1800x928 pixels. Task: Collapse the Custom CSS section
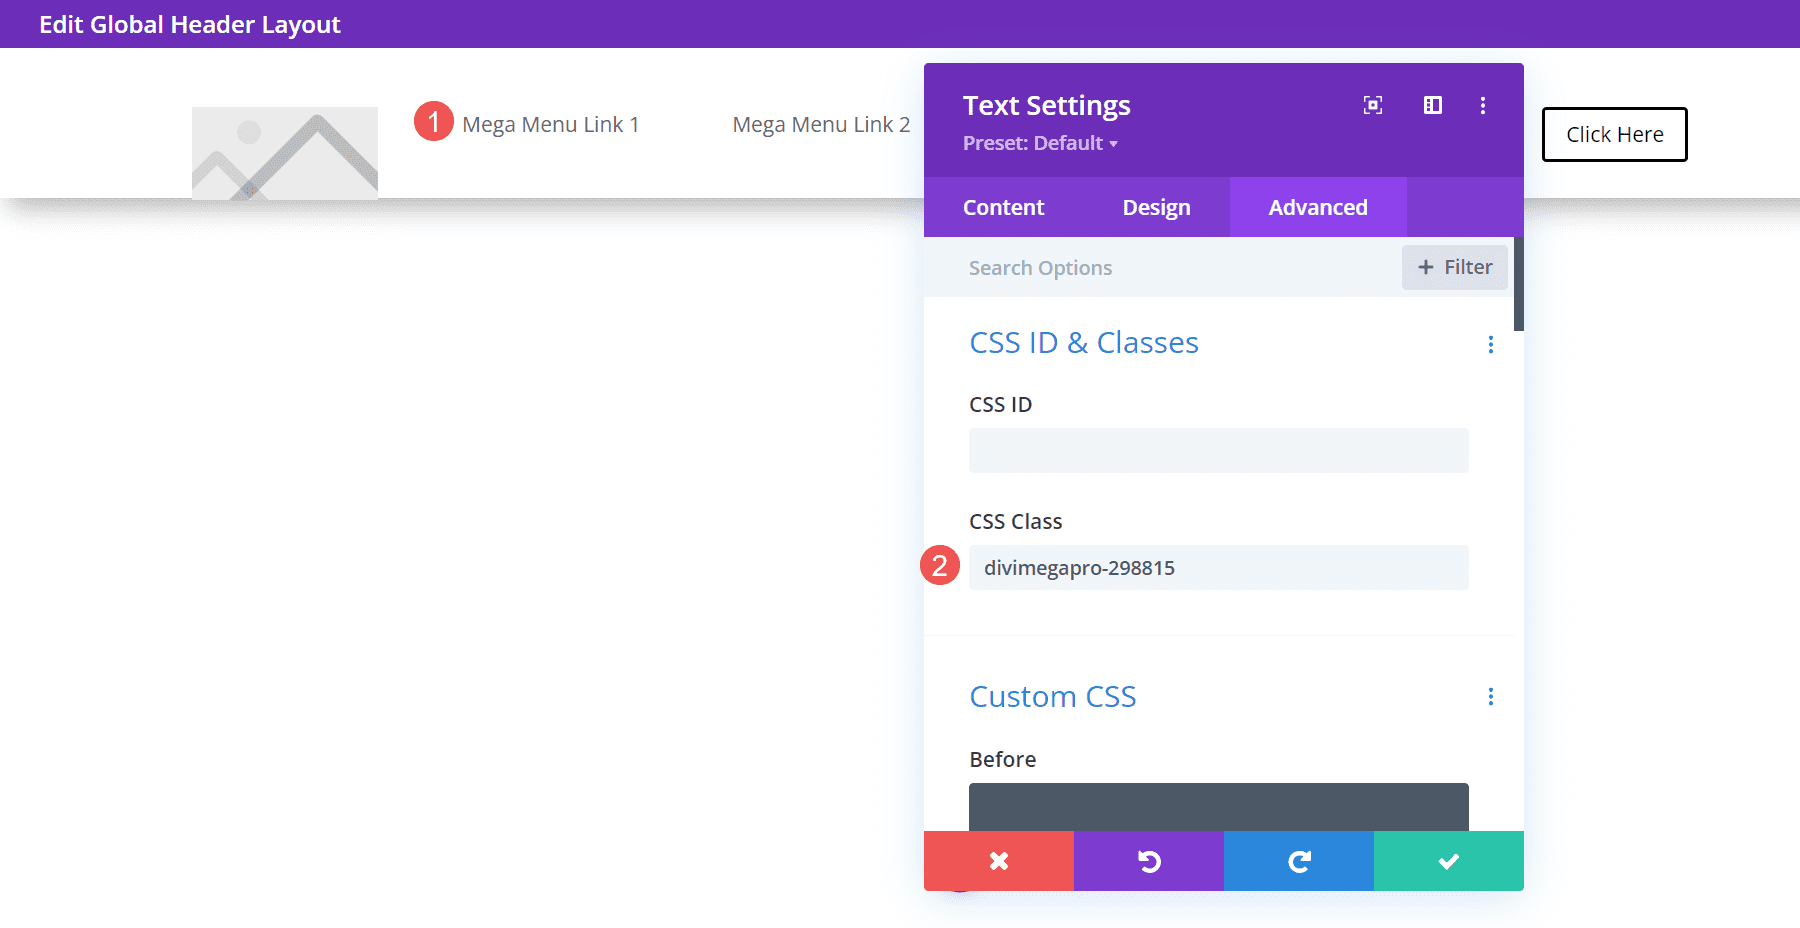(1052, 697)
